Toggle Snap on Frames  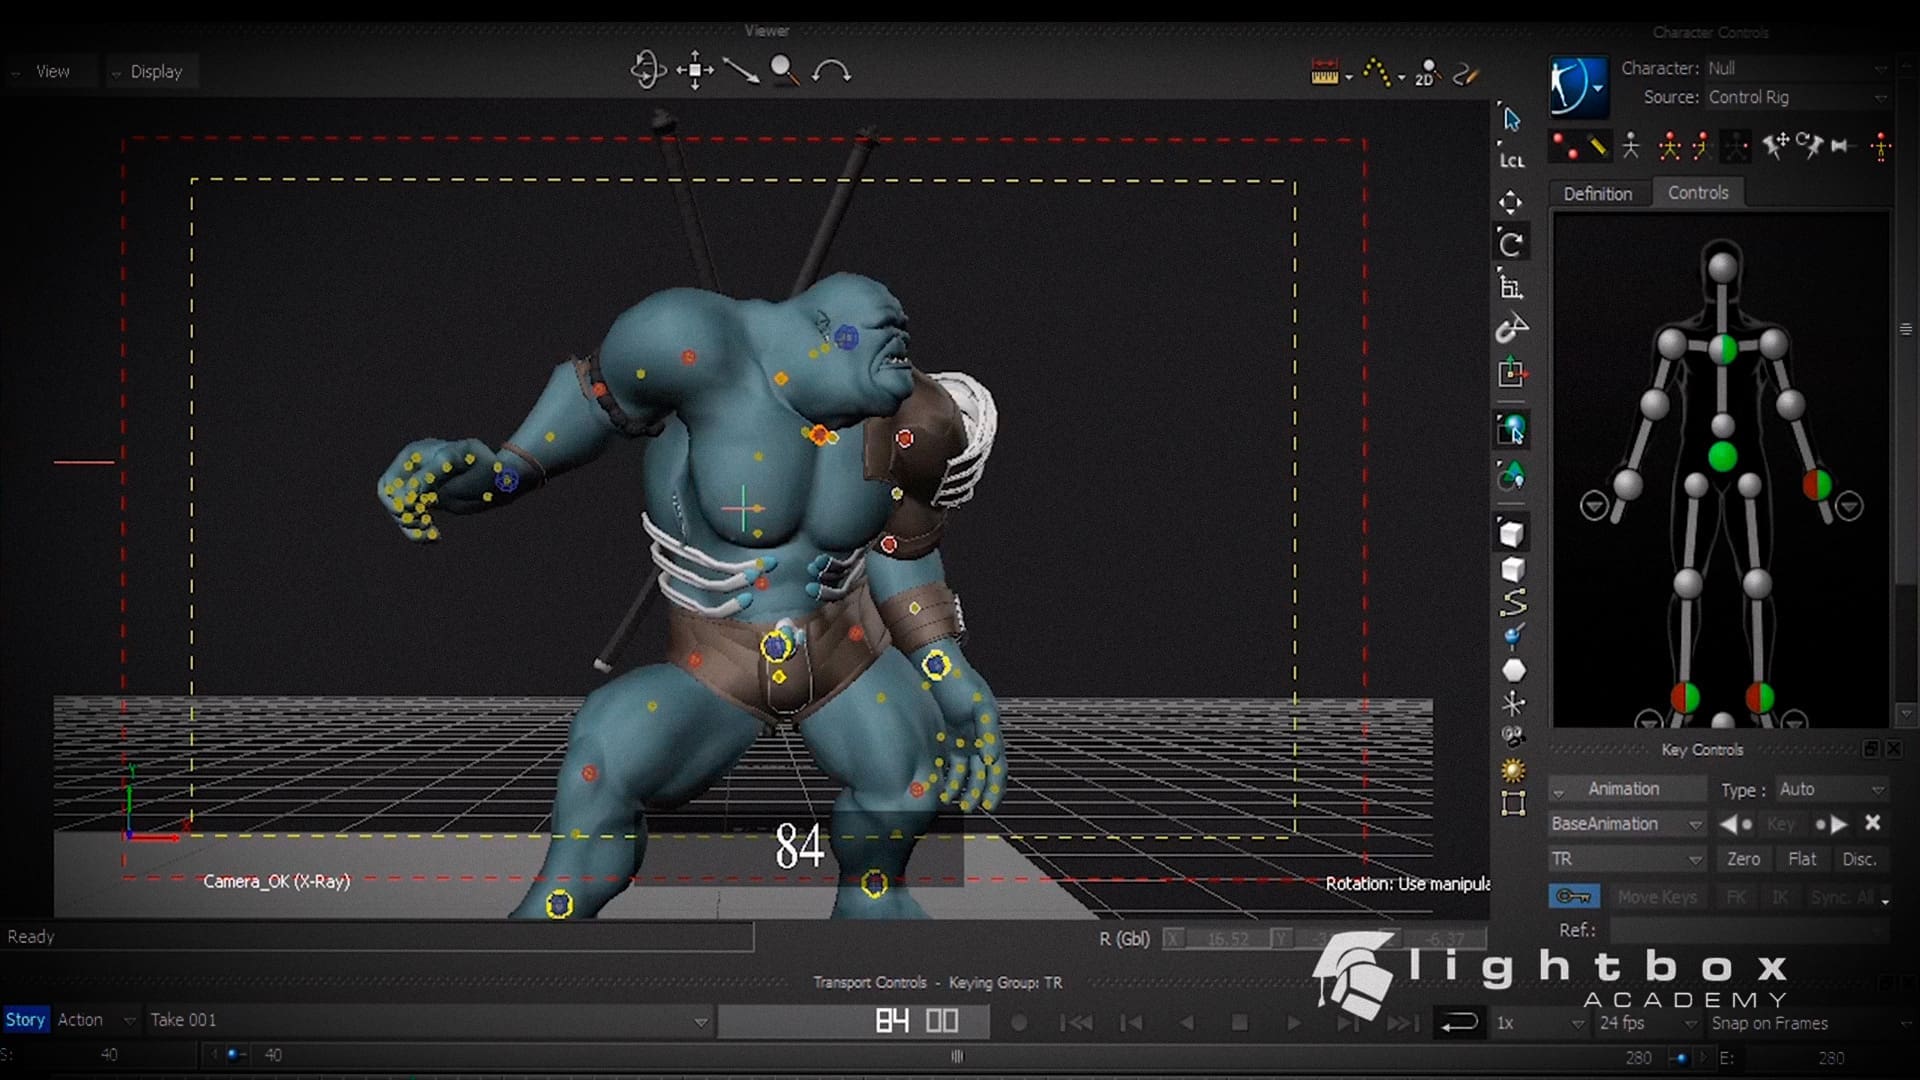[1770, 1023]
